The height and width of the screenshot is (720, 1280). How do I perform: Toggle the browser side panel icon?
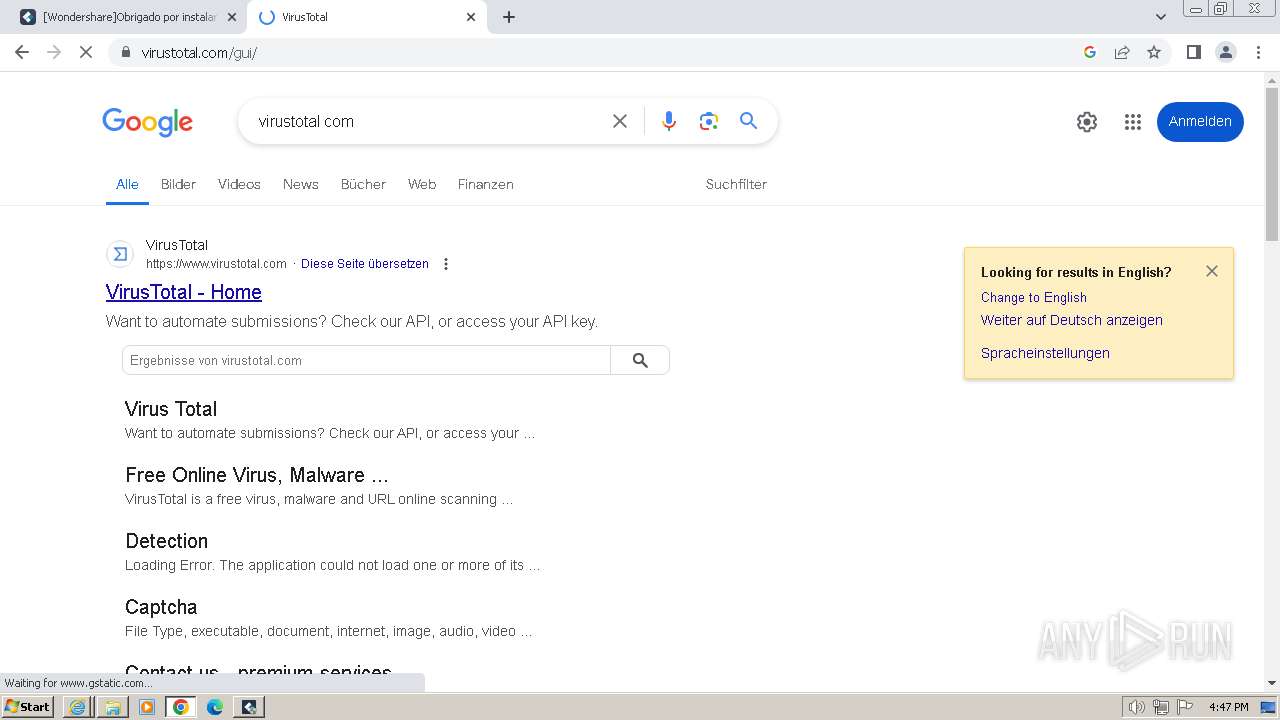[1193, 52]
